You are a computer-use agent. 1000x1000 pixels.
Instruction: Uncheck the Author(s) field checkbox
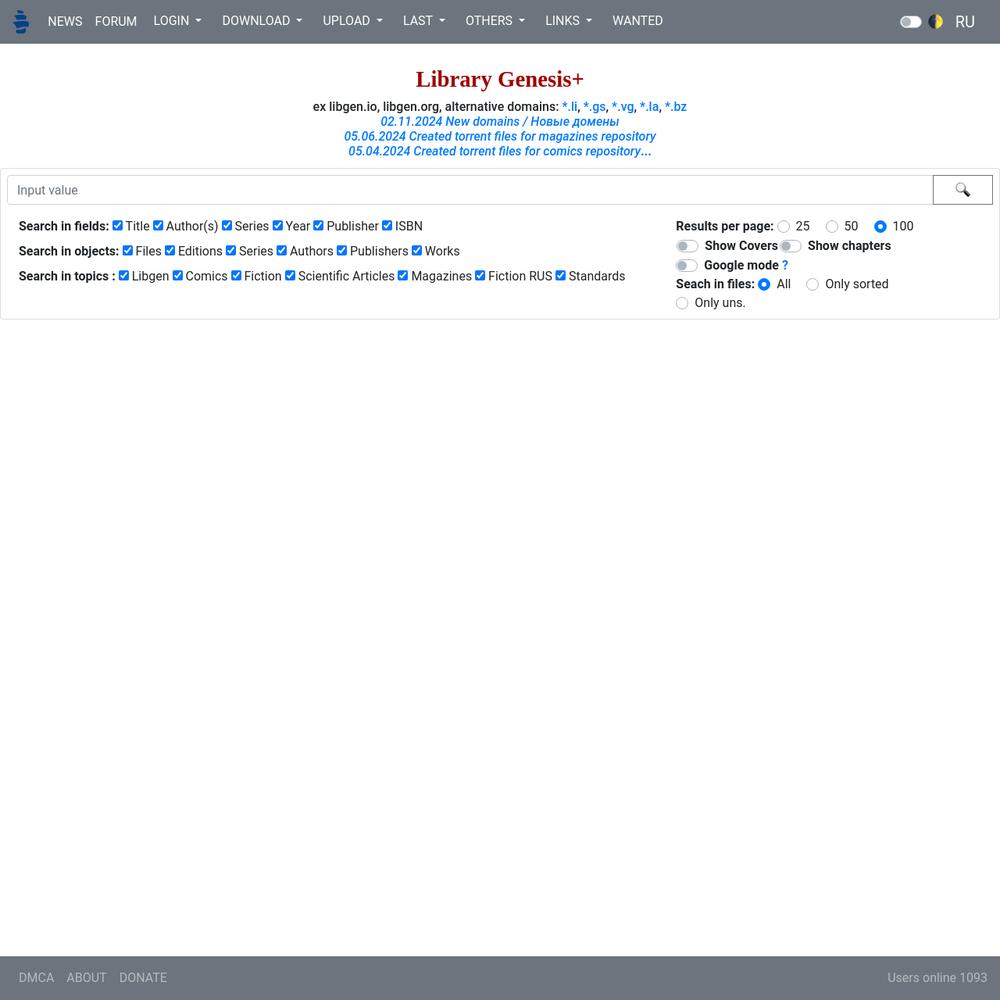pos(158,226)
